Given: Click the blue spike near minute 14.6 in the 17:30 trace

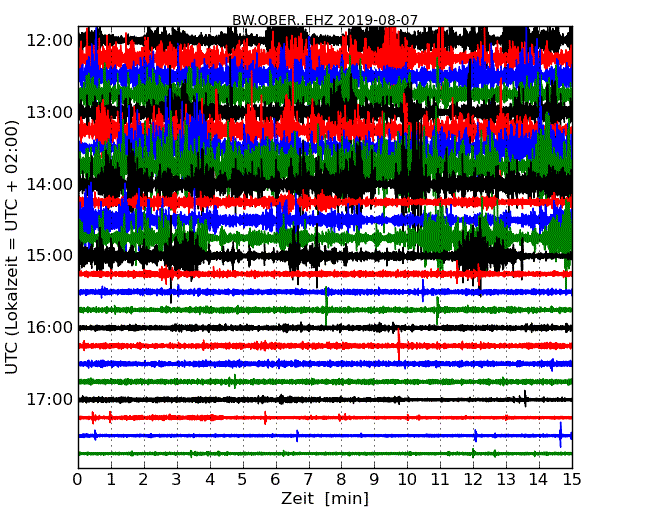Looking at the screenshot, I should click(560, 435).
